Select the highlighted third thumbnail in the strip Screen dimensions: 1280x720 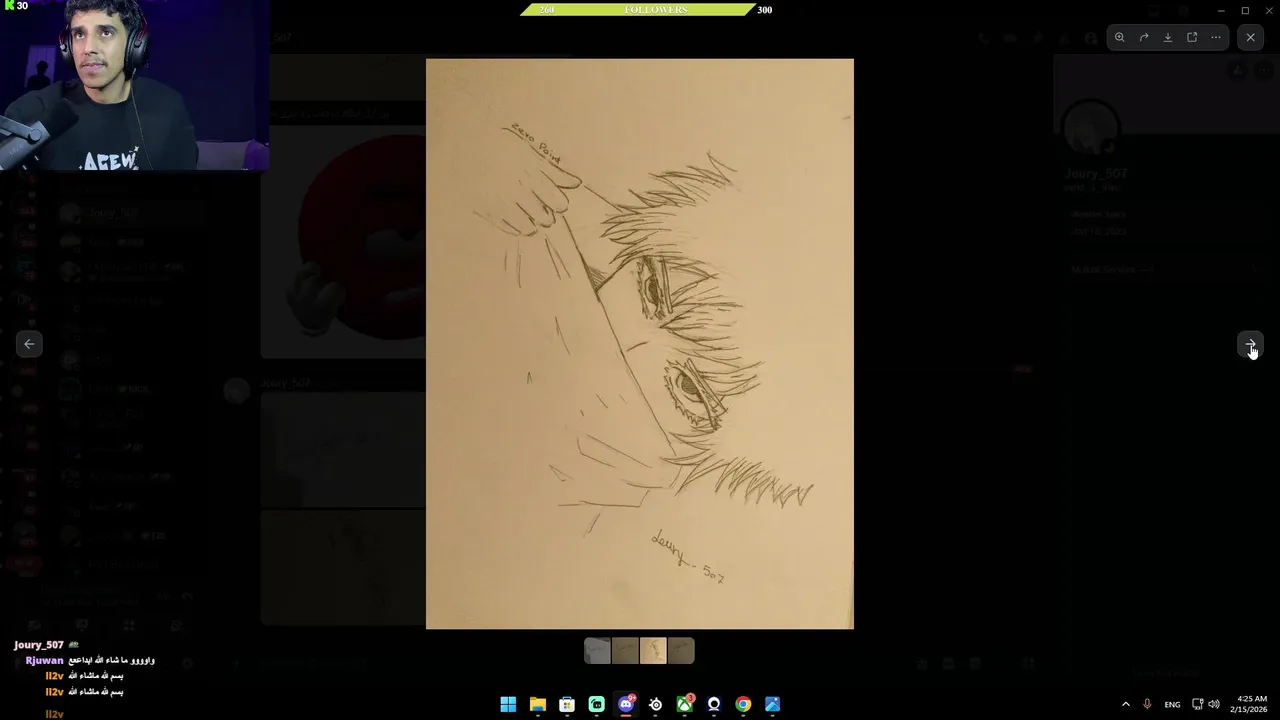tap(653, 651)
